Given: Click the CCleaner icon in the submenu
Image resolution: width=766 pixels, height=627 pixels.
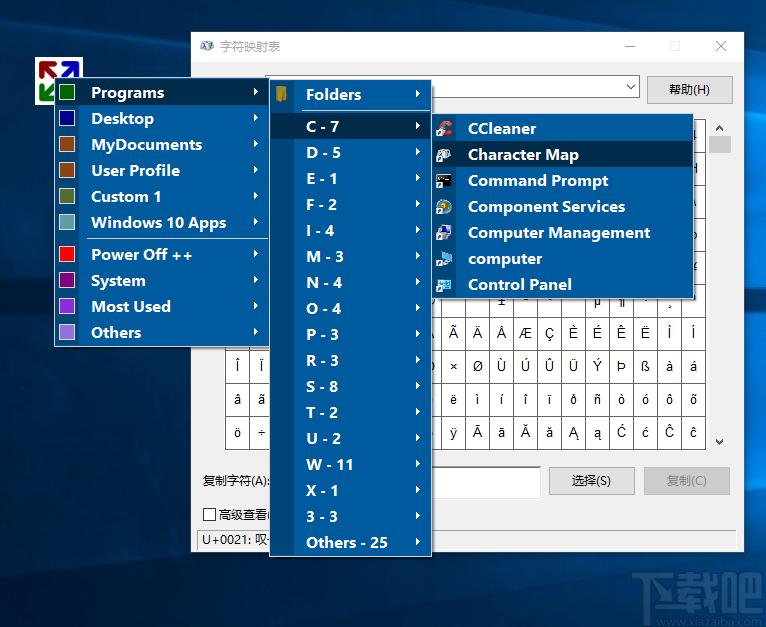Looking at the screenshot, I should (444, 129).
